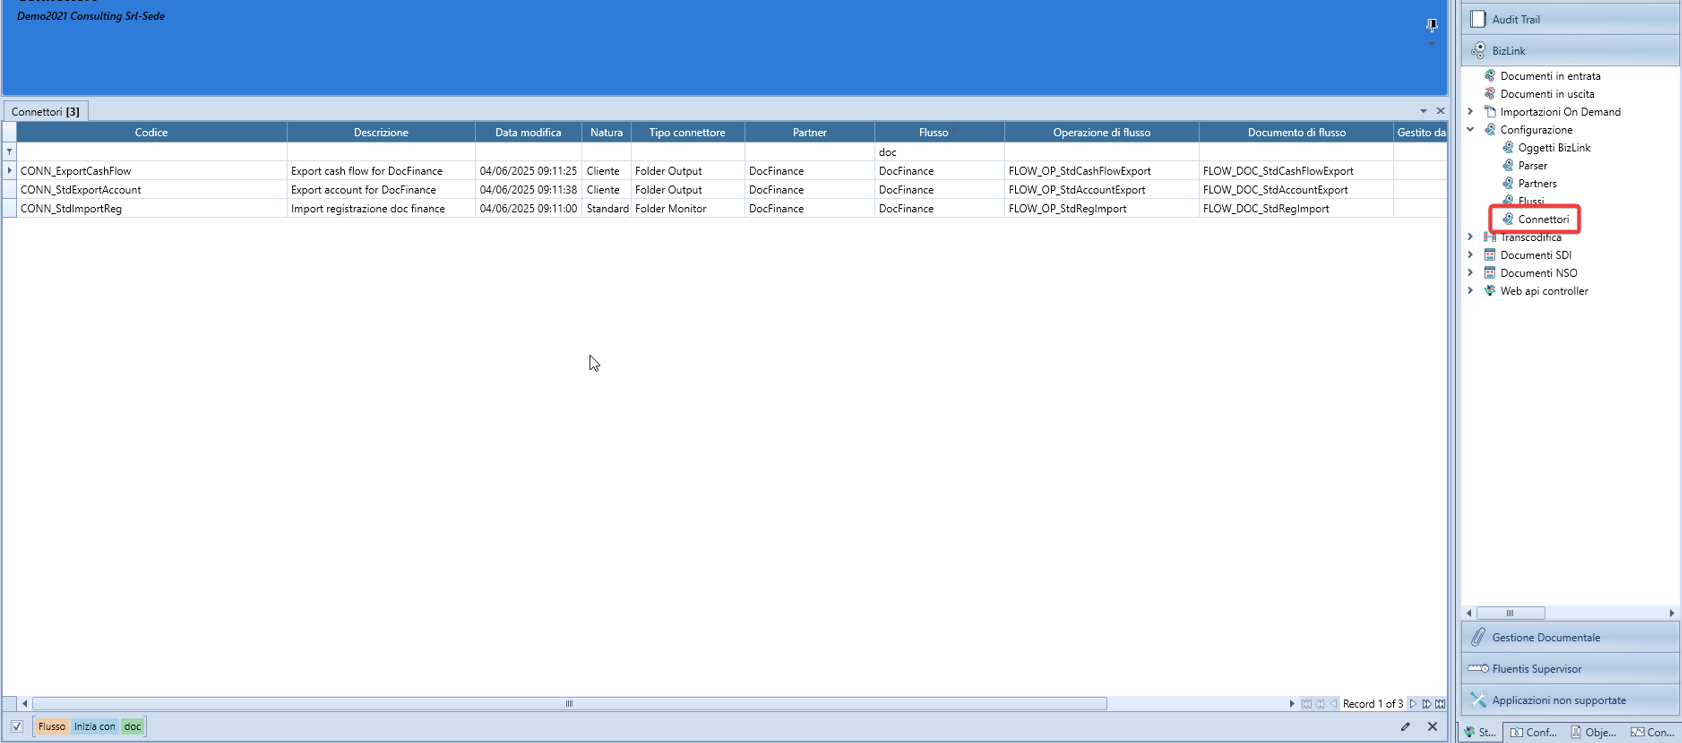Jump to last record in navigator
The height and width of the screenshot is (743, 1682).
click(1440, 704)
